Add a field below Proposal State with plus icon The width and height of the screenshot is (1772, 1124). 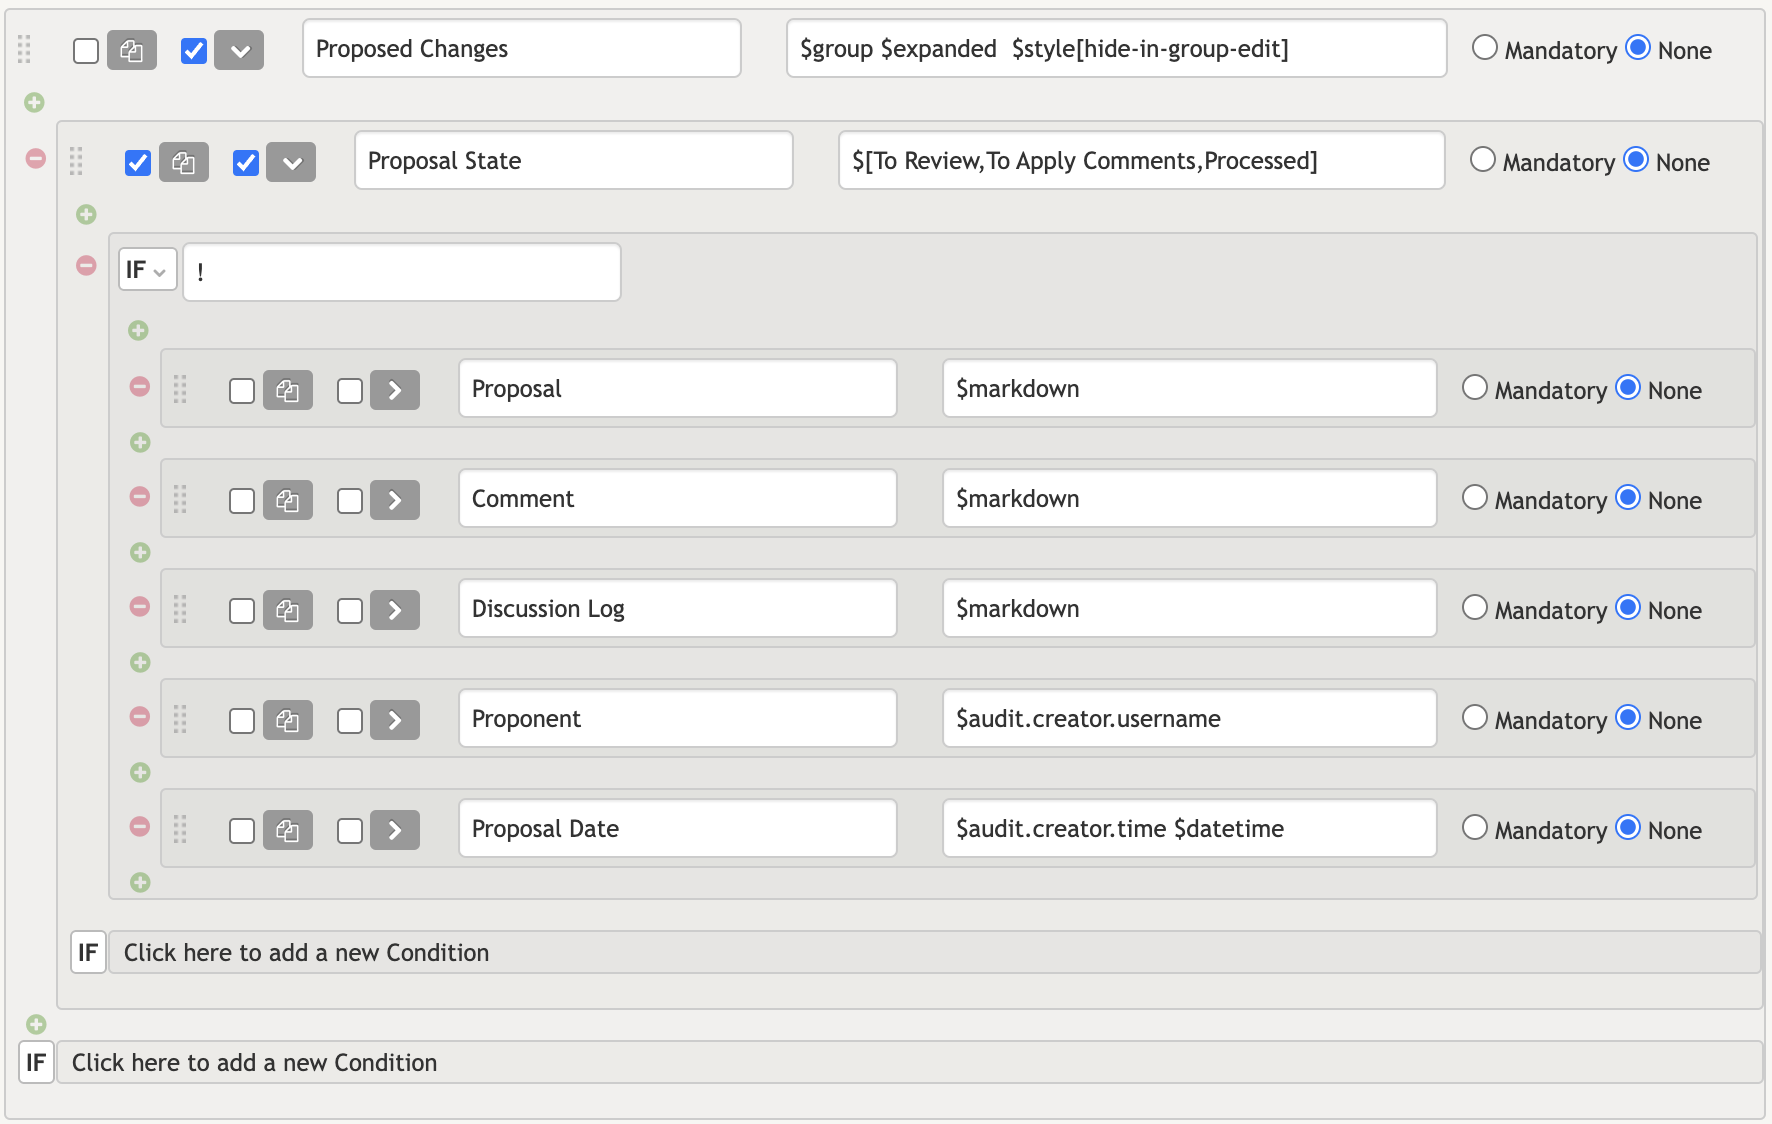(x=87, y=214)
